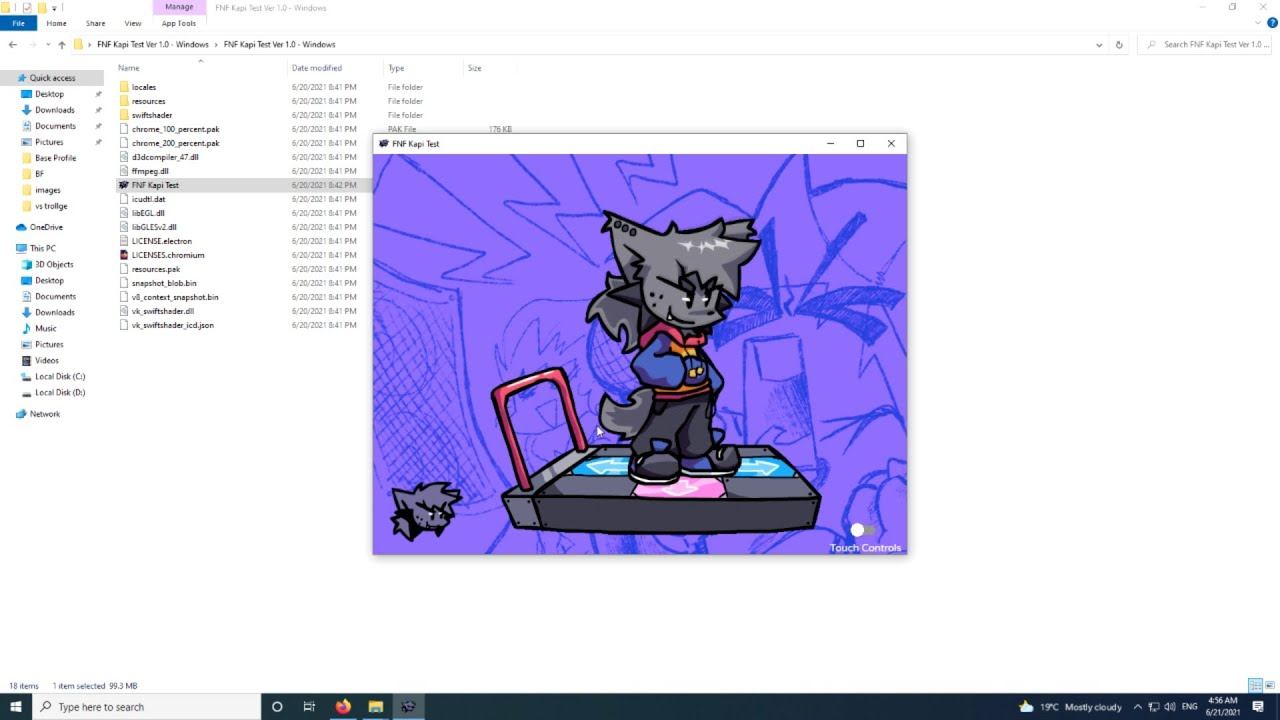Open OneDrive in navigation pane
This screenshot has height=720, width=1280.
(46, 227)
